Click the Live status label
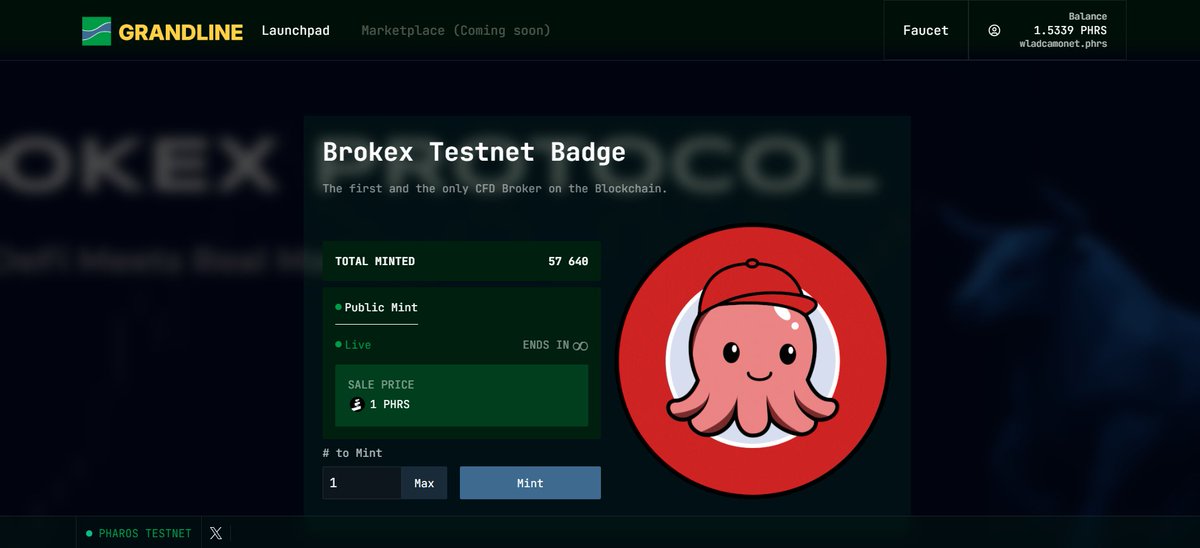This screenshot has height=548, width=1200. point(358,345)
